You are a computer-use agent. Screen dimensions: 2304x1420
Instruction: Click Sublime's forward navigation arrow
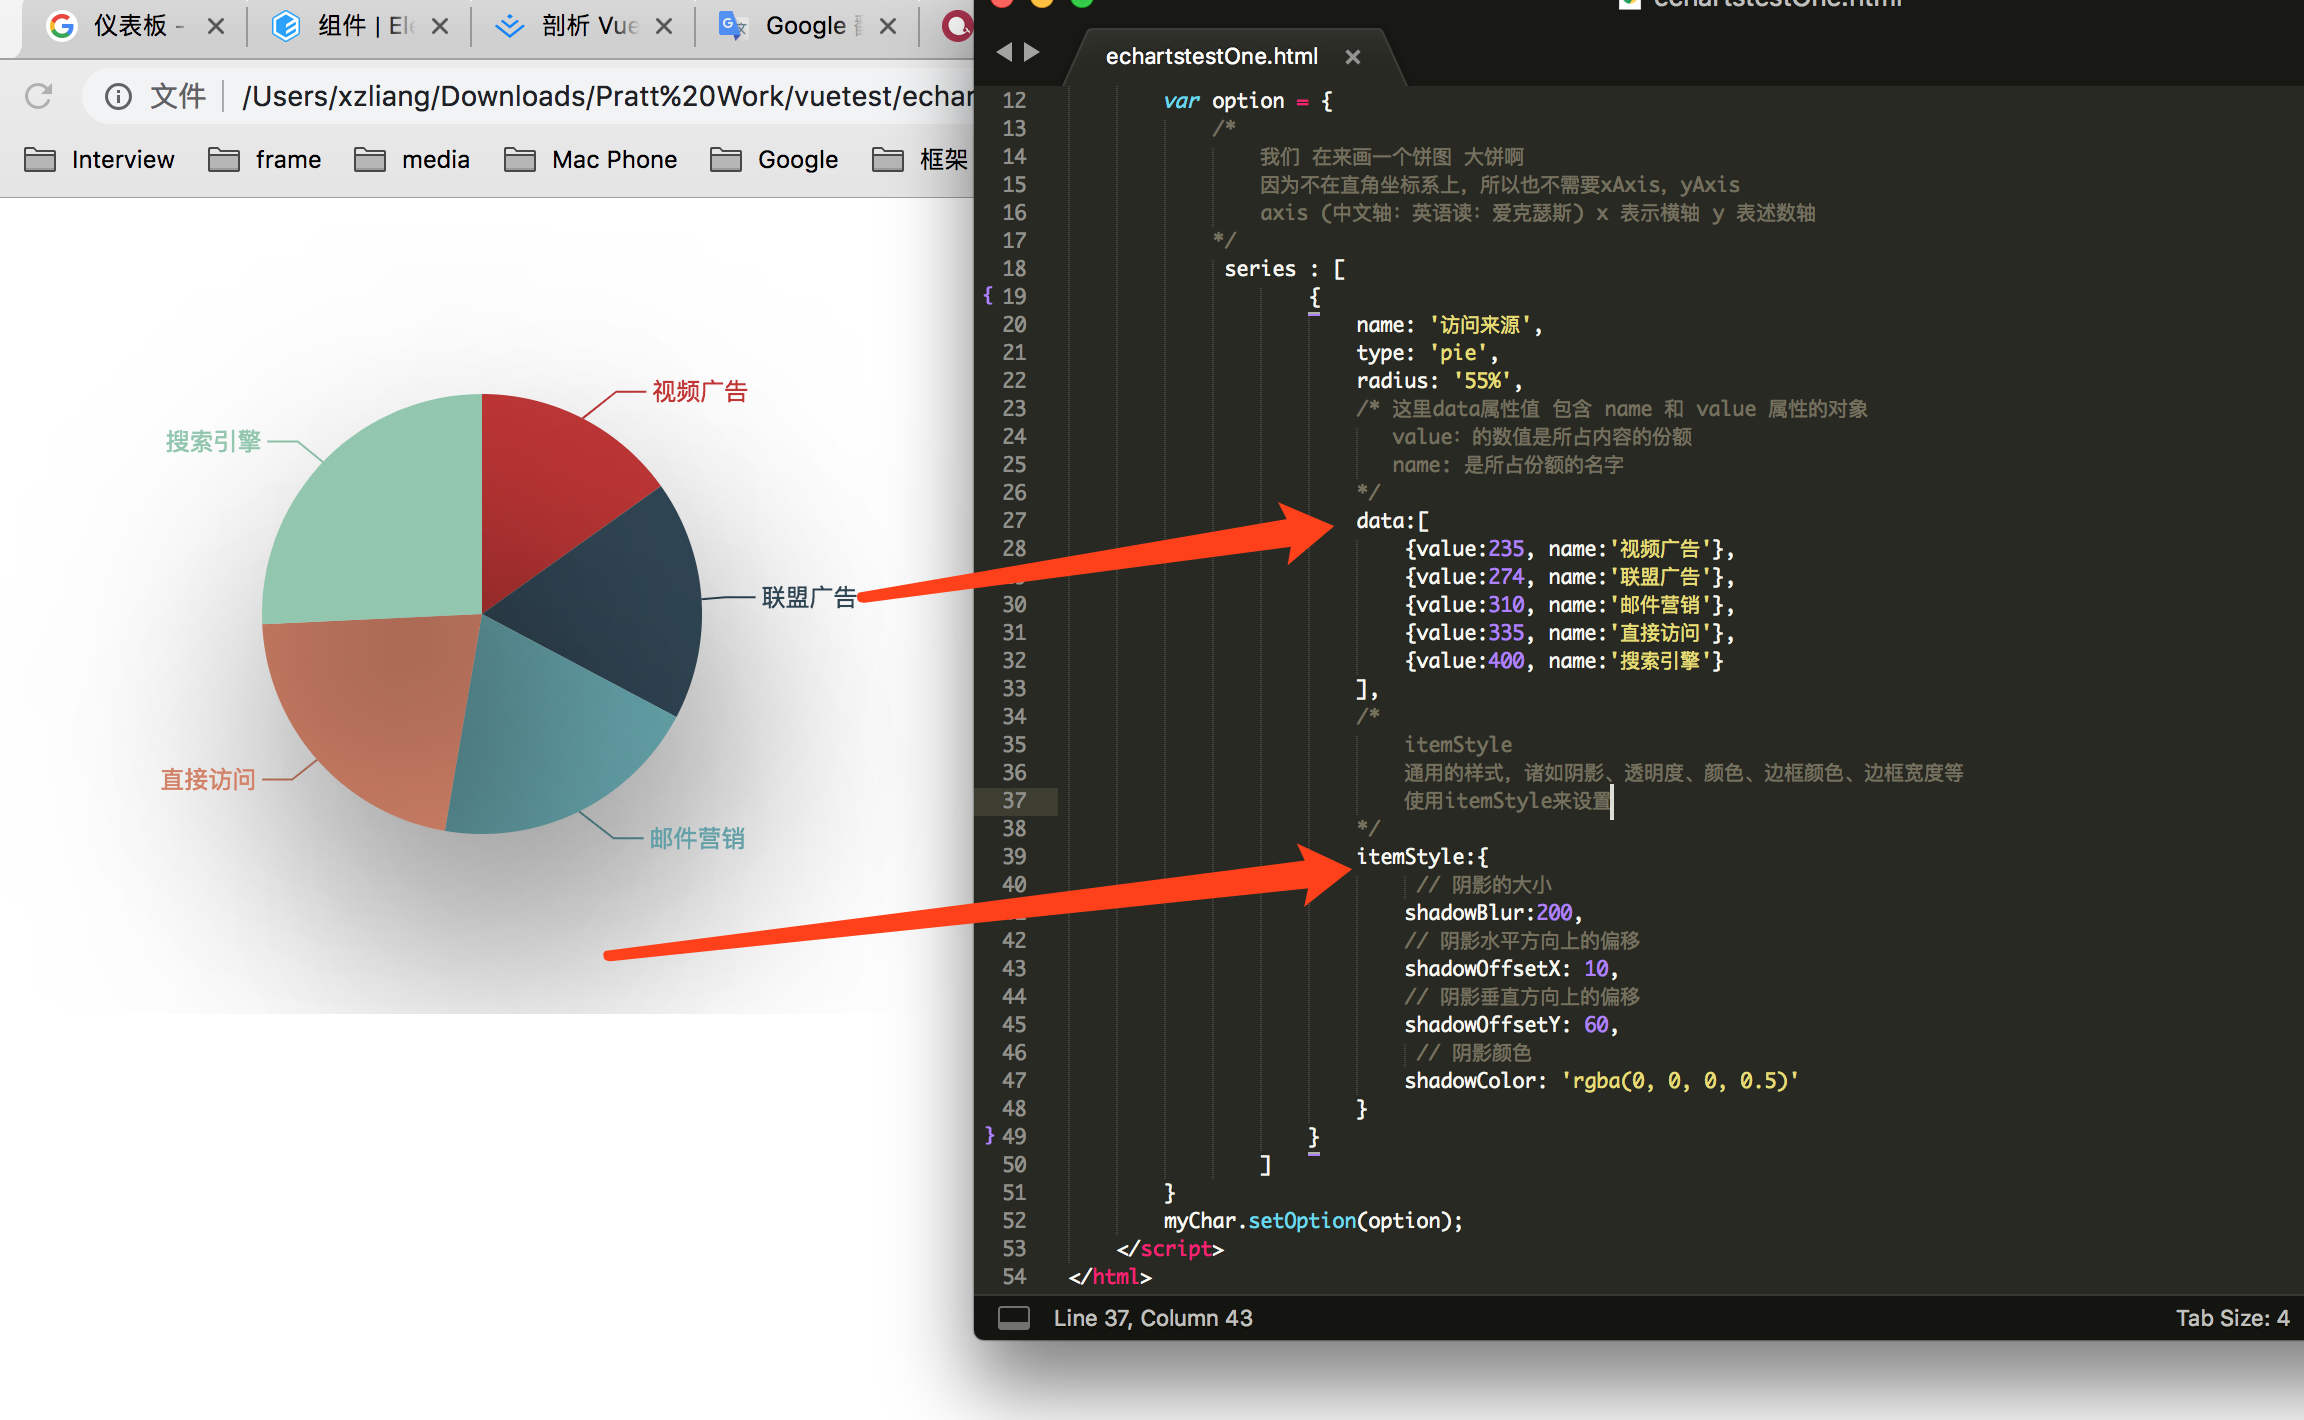pos(1032,52)
